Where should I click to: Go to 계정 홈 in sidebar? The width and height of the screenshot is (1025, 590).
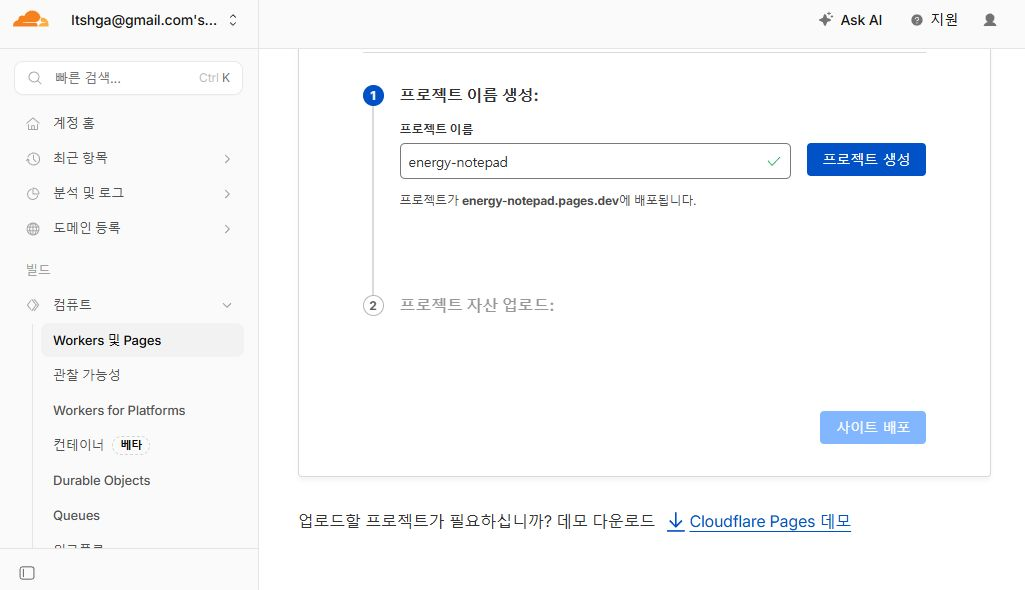tap(74, 123)
